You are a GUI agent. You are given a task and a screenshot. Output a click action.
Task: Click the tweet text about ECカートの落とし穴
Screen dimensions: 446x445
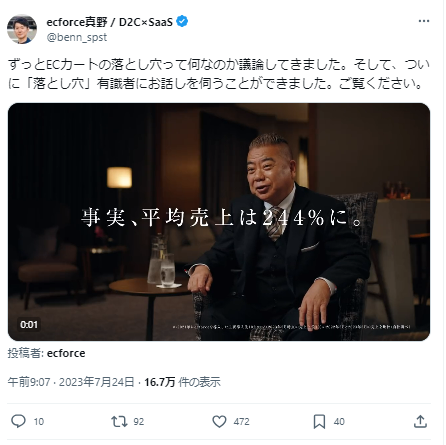(x=219, y=74)
